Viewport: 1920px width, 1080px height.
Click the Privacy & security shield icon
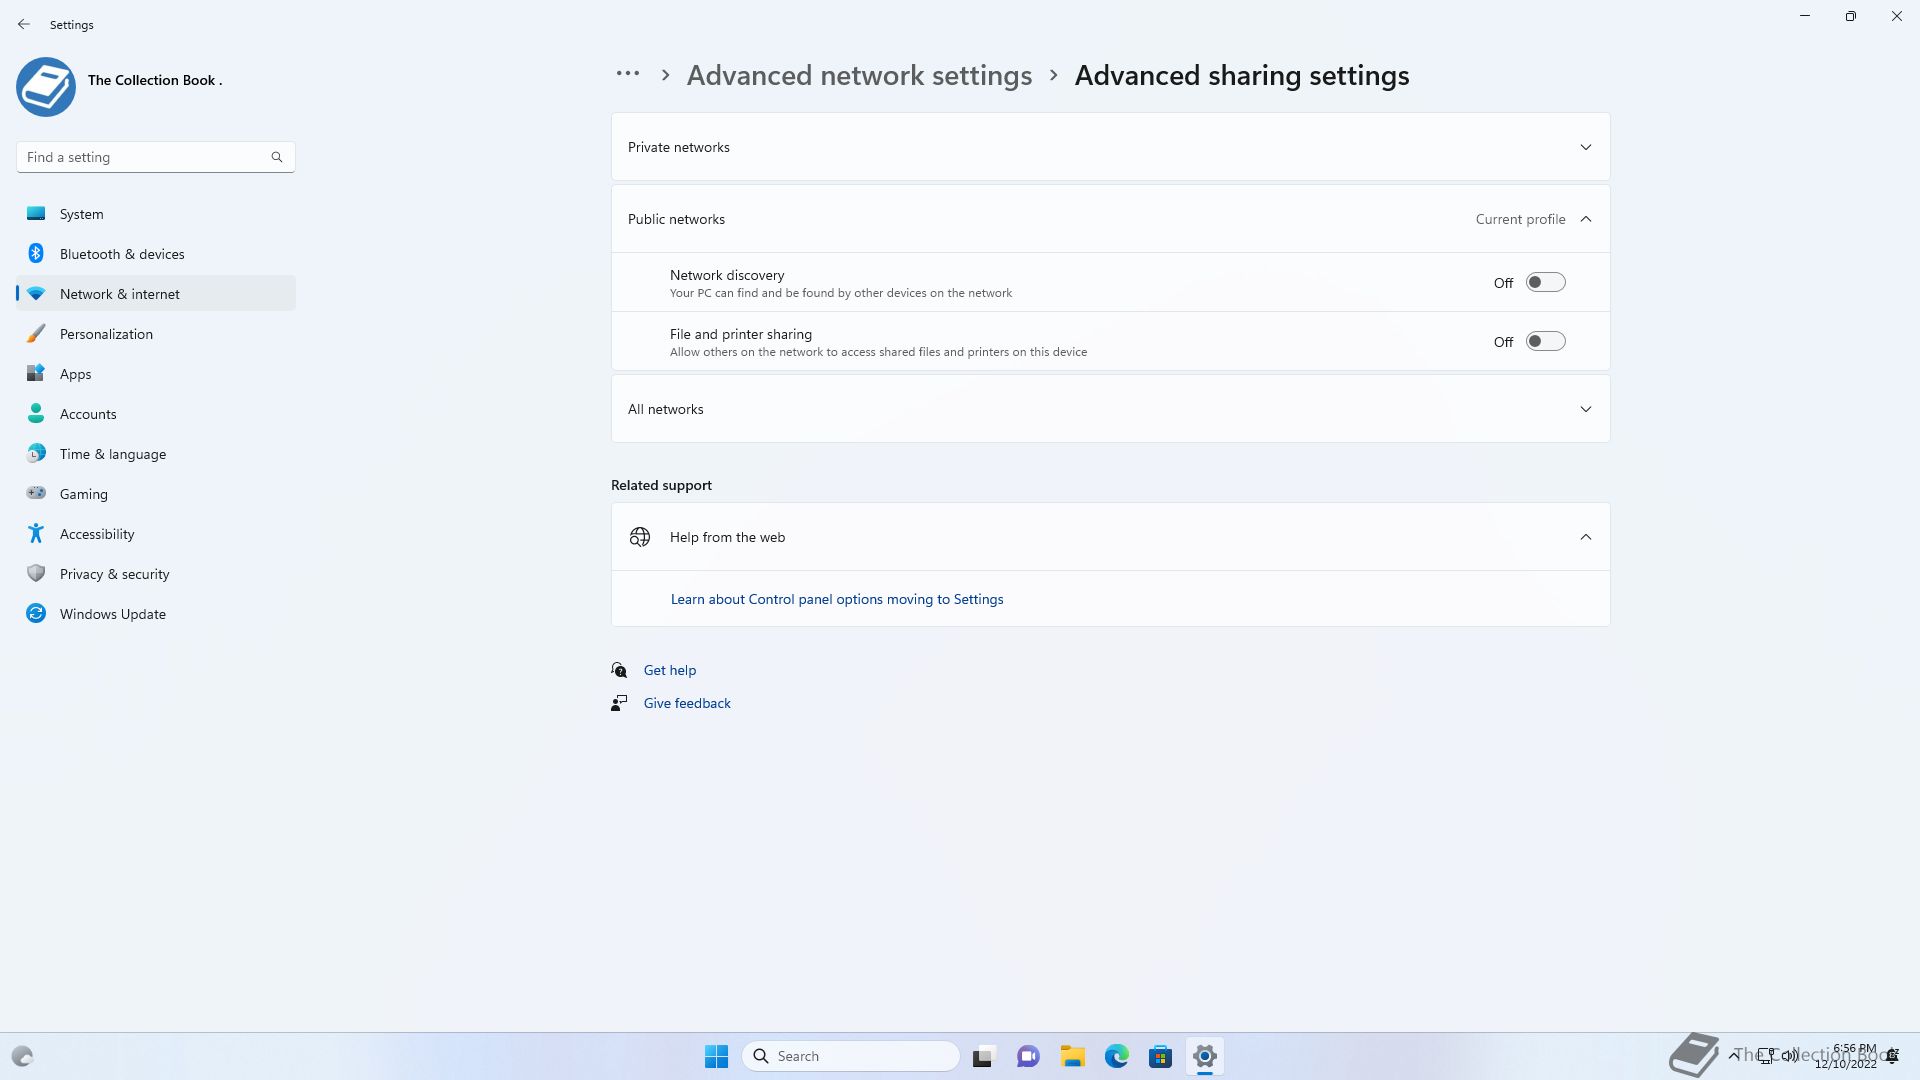pos(36,573)
